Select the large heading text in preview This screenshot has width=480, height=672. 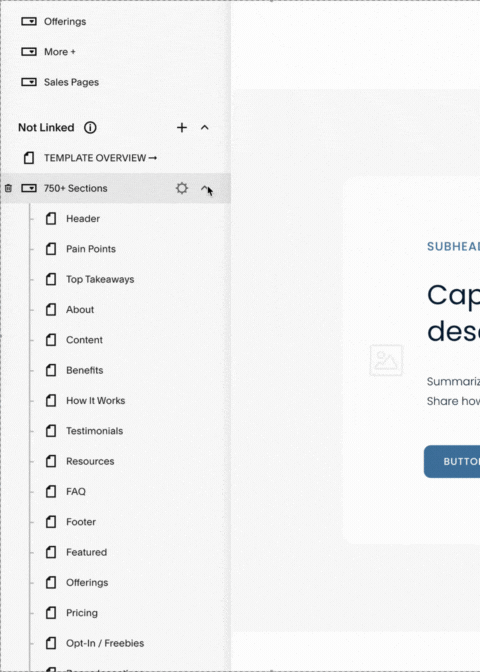click(x=453, y=313)
